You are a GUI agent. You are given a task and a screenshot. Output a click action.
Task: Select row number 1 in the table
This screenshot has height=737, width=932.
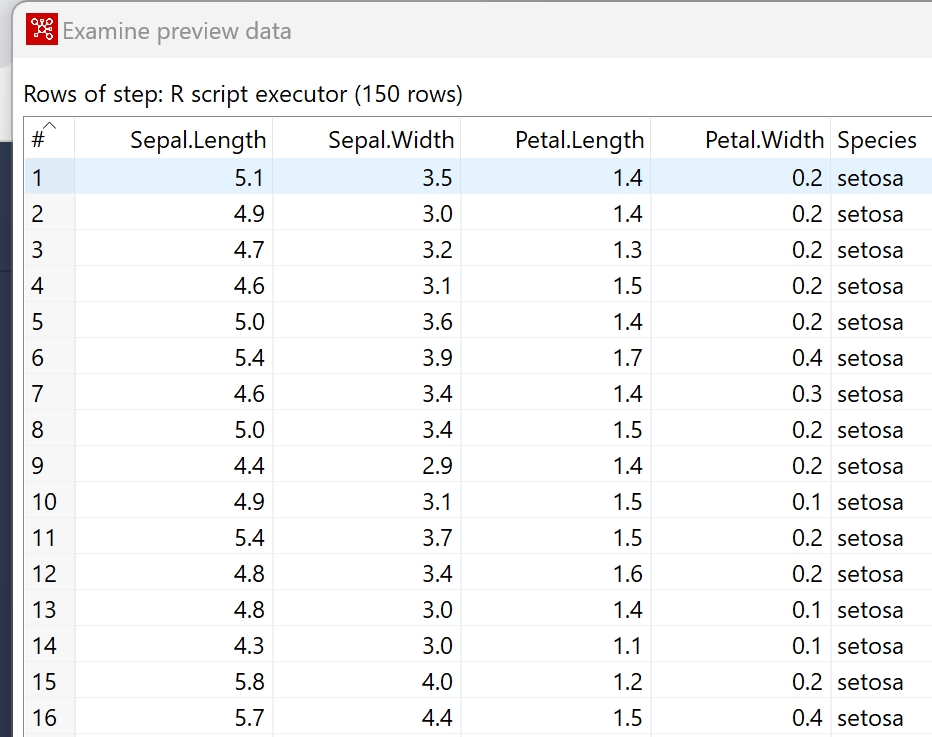point(38,178)
